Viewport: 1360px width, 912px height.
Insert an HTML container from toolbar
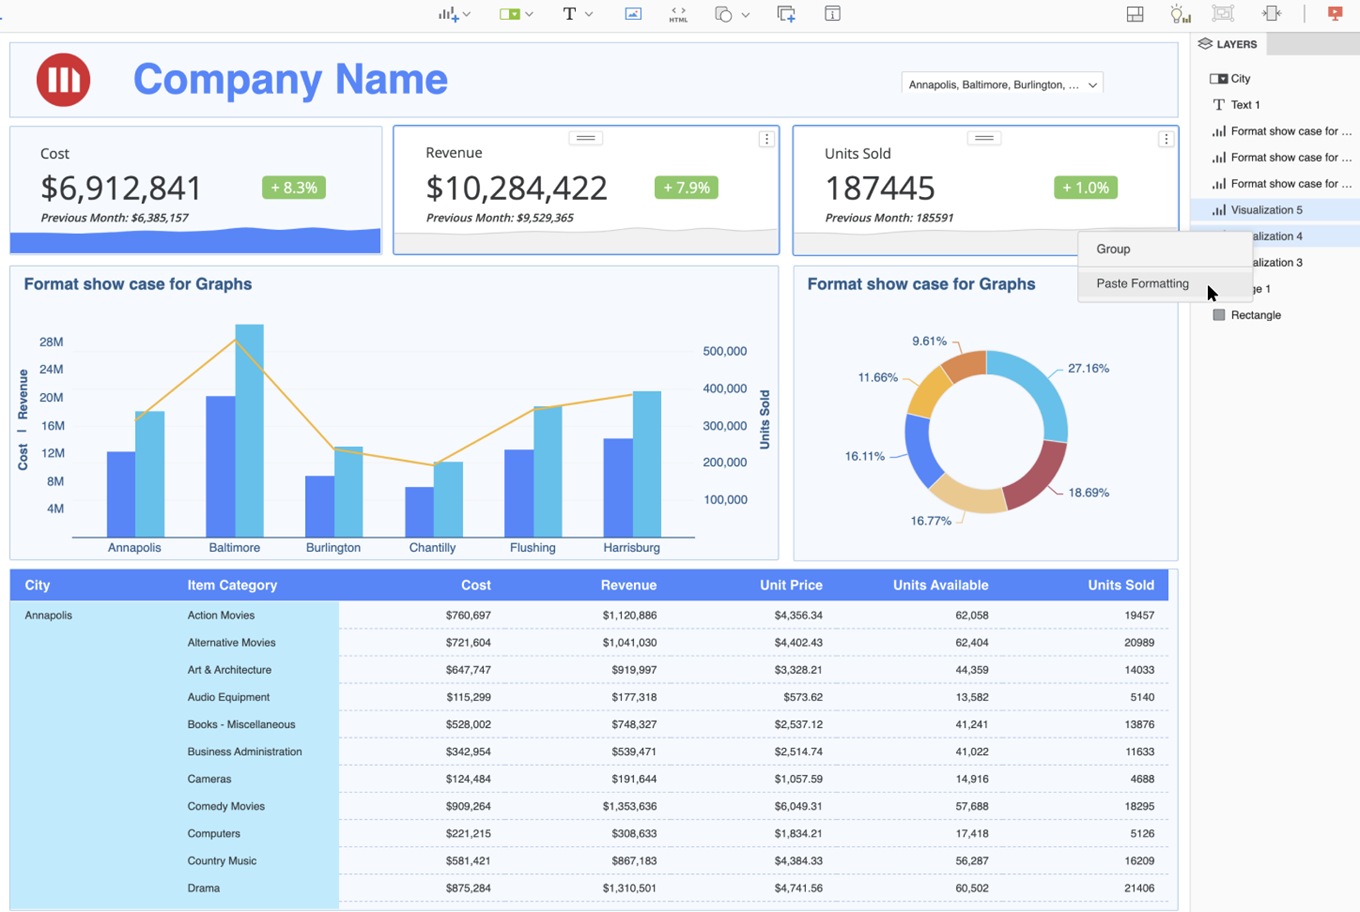[678, 14]
